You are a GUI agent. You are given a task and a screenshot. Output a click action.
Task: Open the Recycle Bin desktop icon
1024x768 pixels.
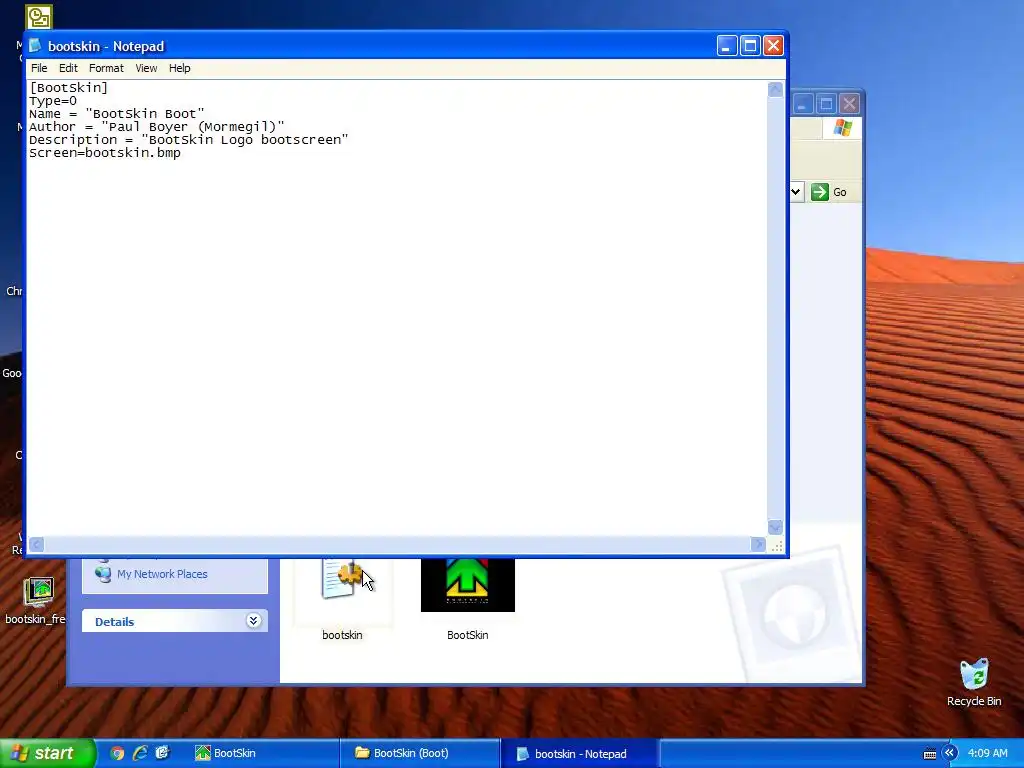pyautogui.click(x=974, y=674)
